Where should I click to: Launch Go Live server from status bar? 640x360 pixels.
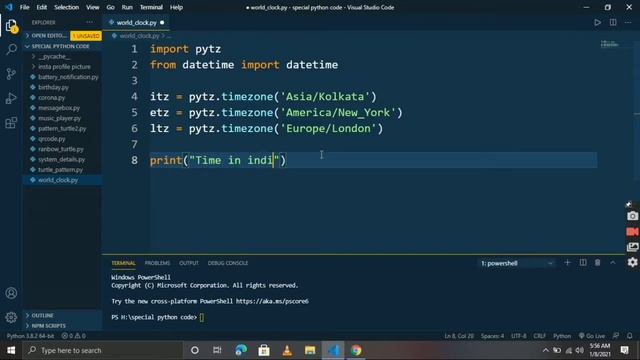pyautogui.click(x=592, y=336)
